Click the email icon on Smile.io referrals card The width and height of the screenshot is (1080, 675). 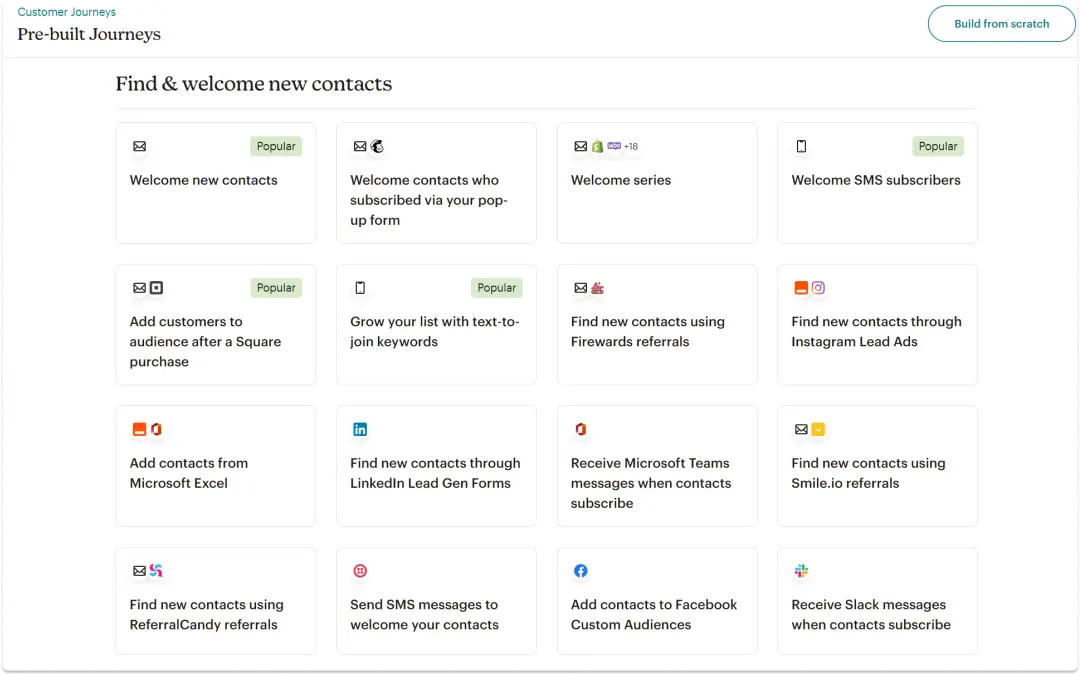[x=801, y=429]
